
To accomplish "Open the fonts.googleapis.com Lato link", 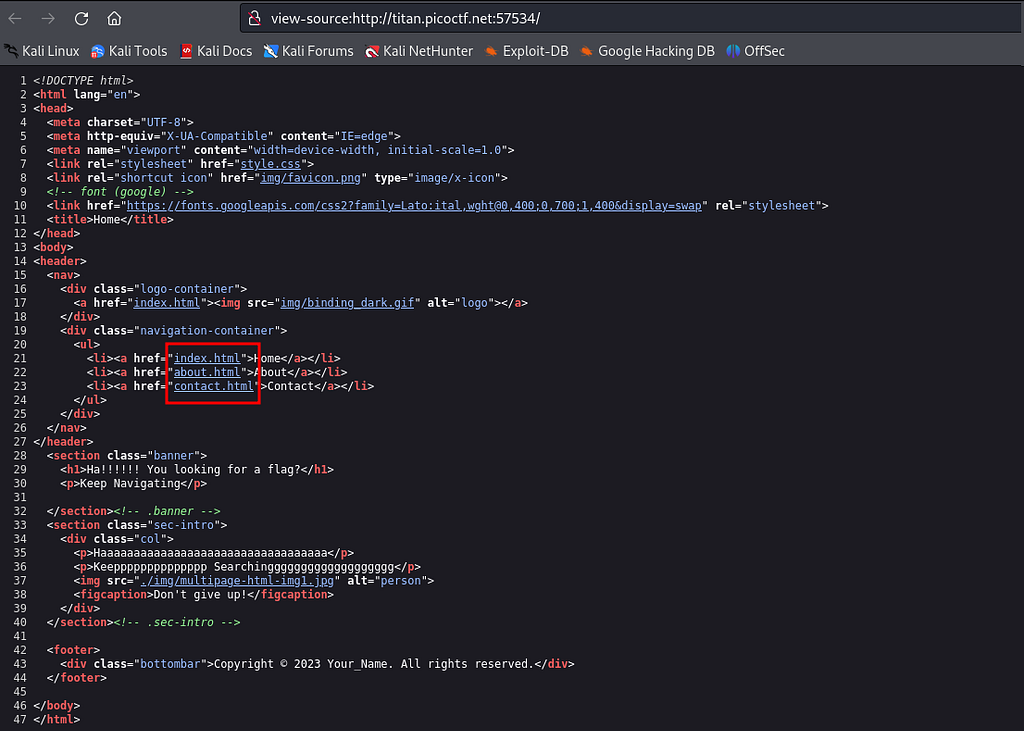I will click(414, 206).
